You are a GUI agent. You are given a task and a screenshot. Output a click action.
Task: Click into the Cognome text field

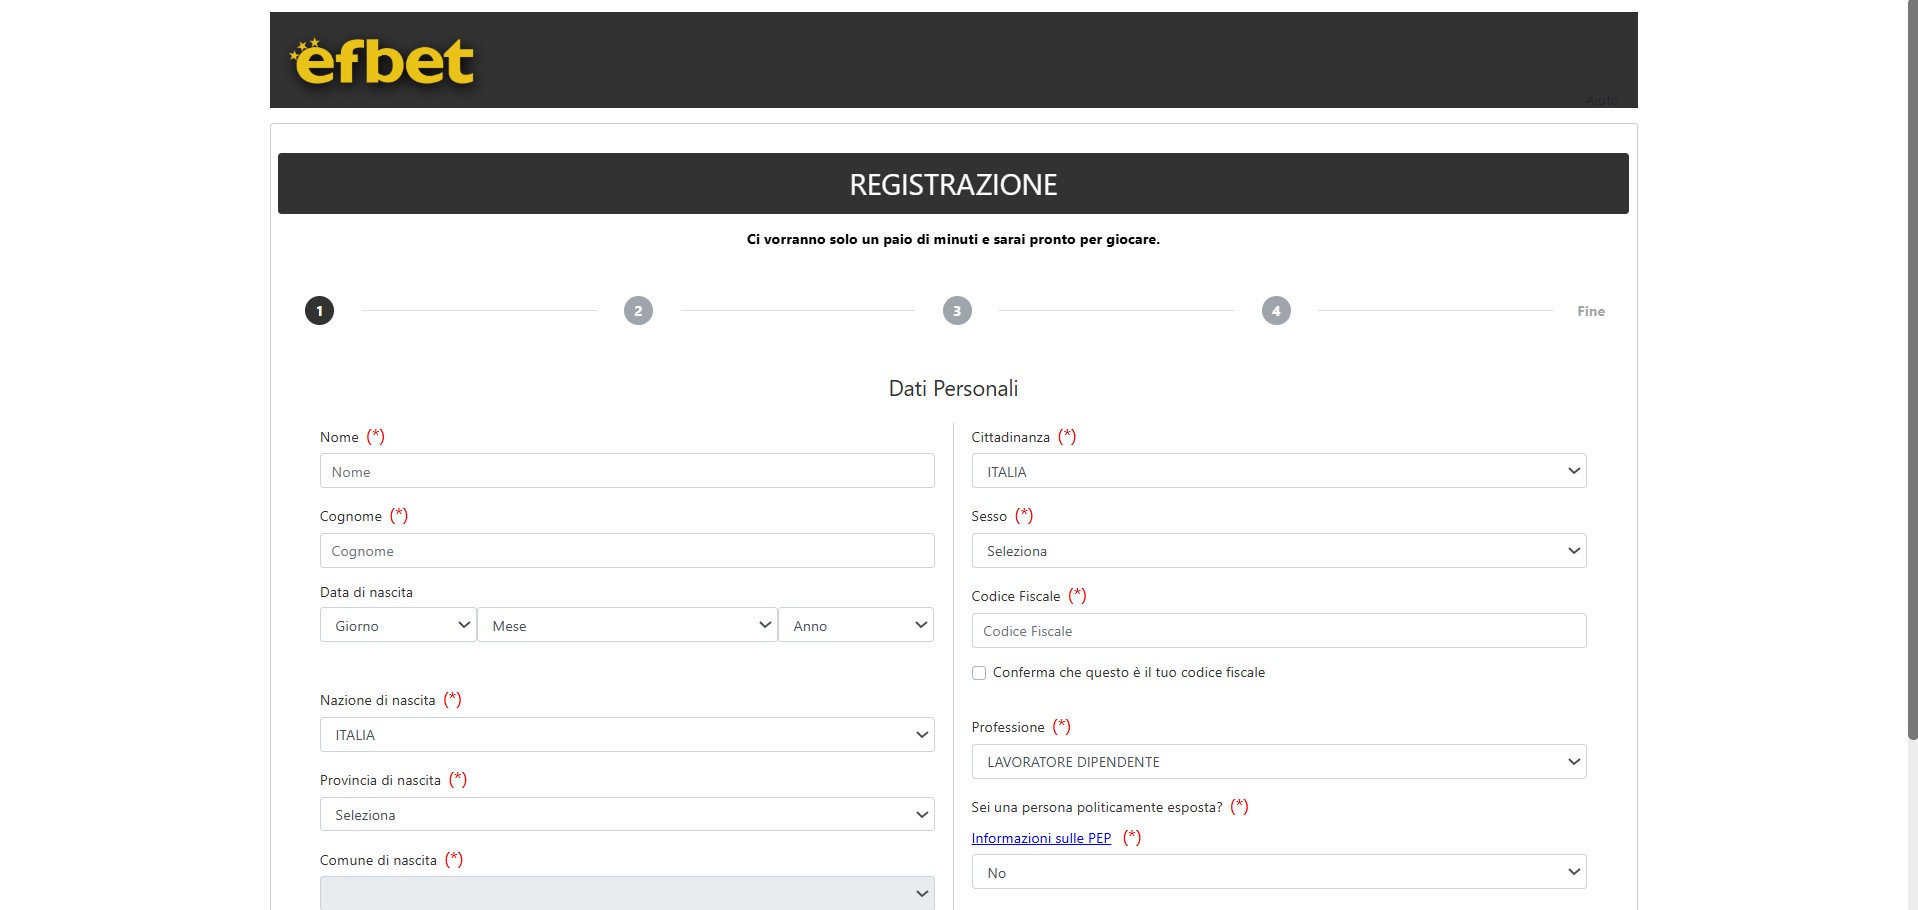pos(627,551)
